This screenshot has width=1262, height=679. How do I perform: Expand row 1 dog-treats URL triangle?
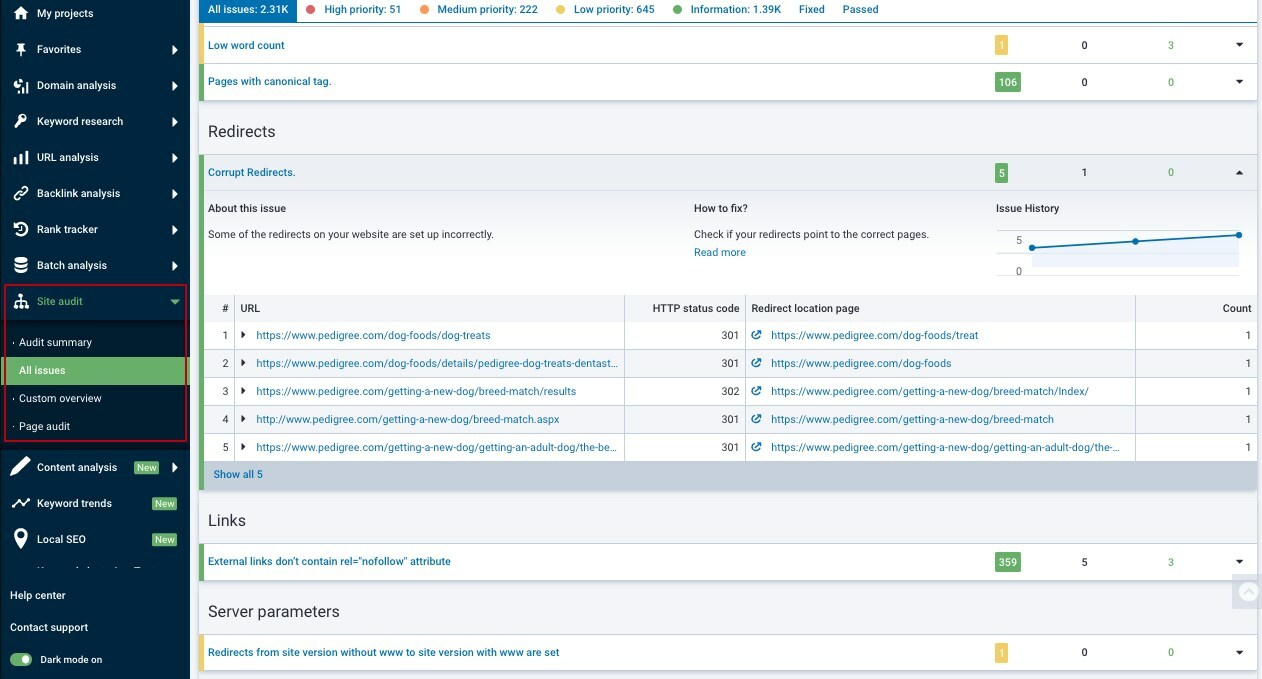point(243,335)
